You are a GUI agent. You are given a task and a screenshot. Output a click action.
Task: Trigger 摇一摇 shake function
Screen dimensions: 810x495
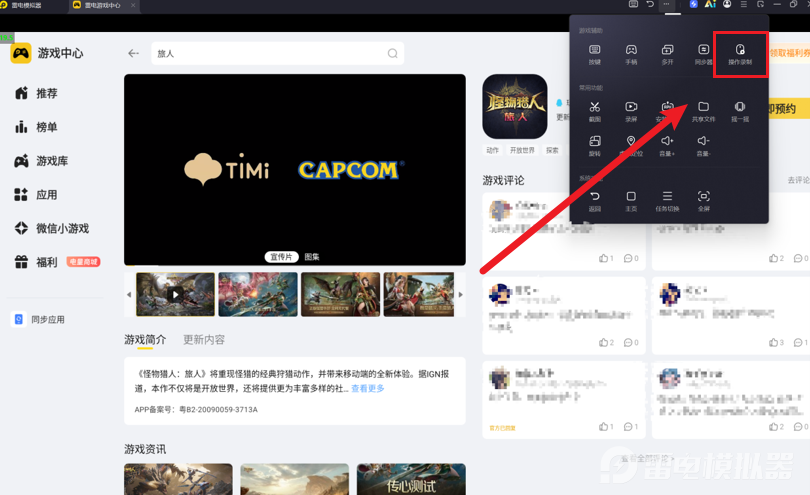click(x=740, y=111)
